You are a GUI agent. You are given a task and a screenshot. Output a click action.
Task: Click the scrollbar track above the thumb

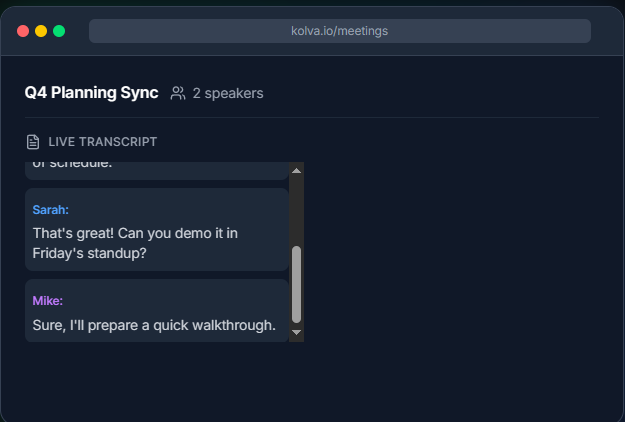296,211
